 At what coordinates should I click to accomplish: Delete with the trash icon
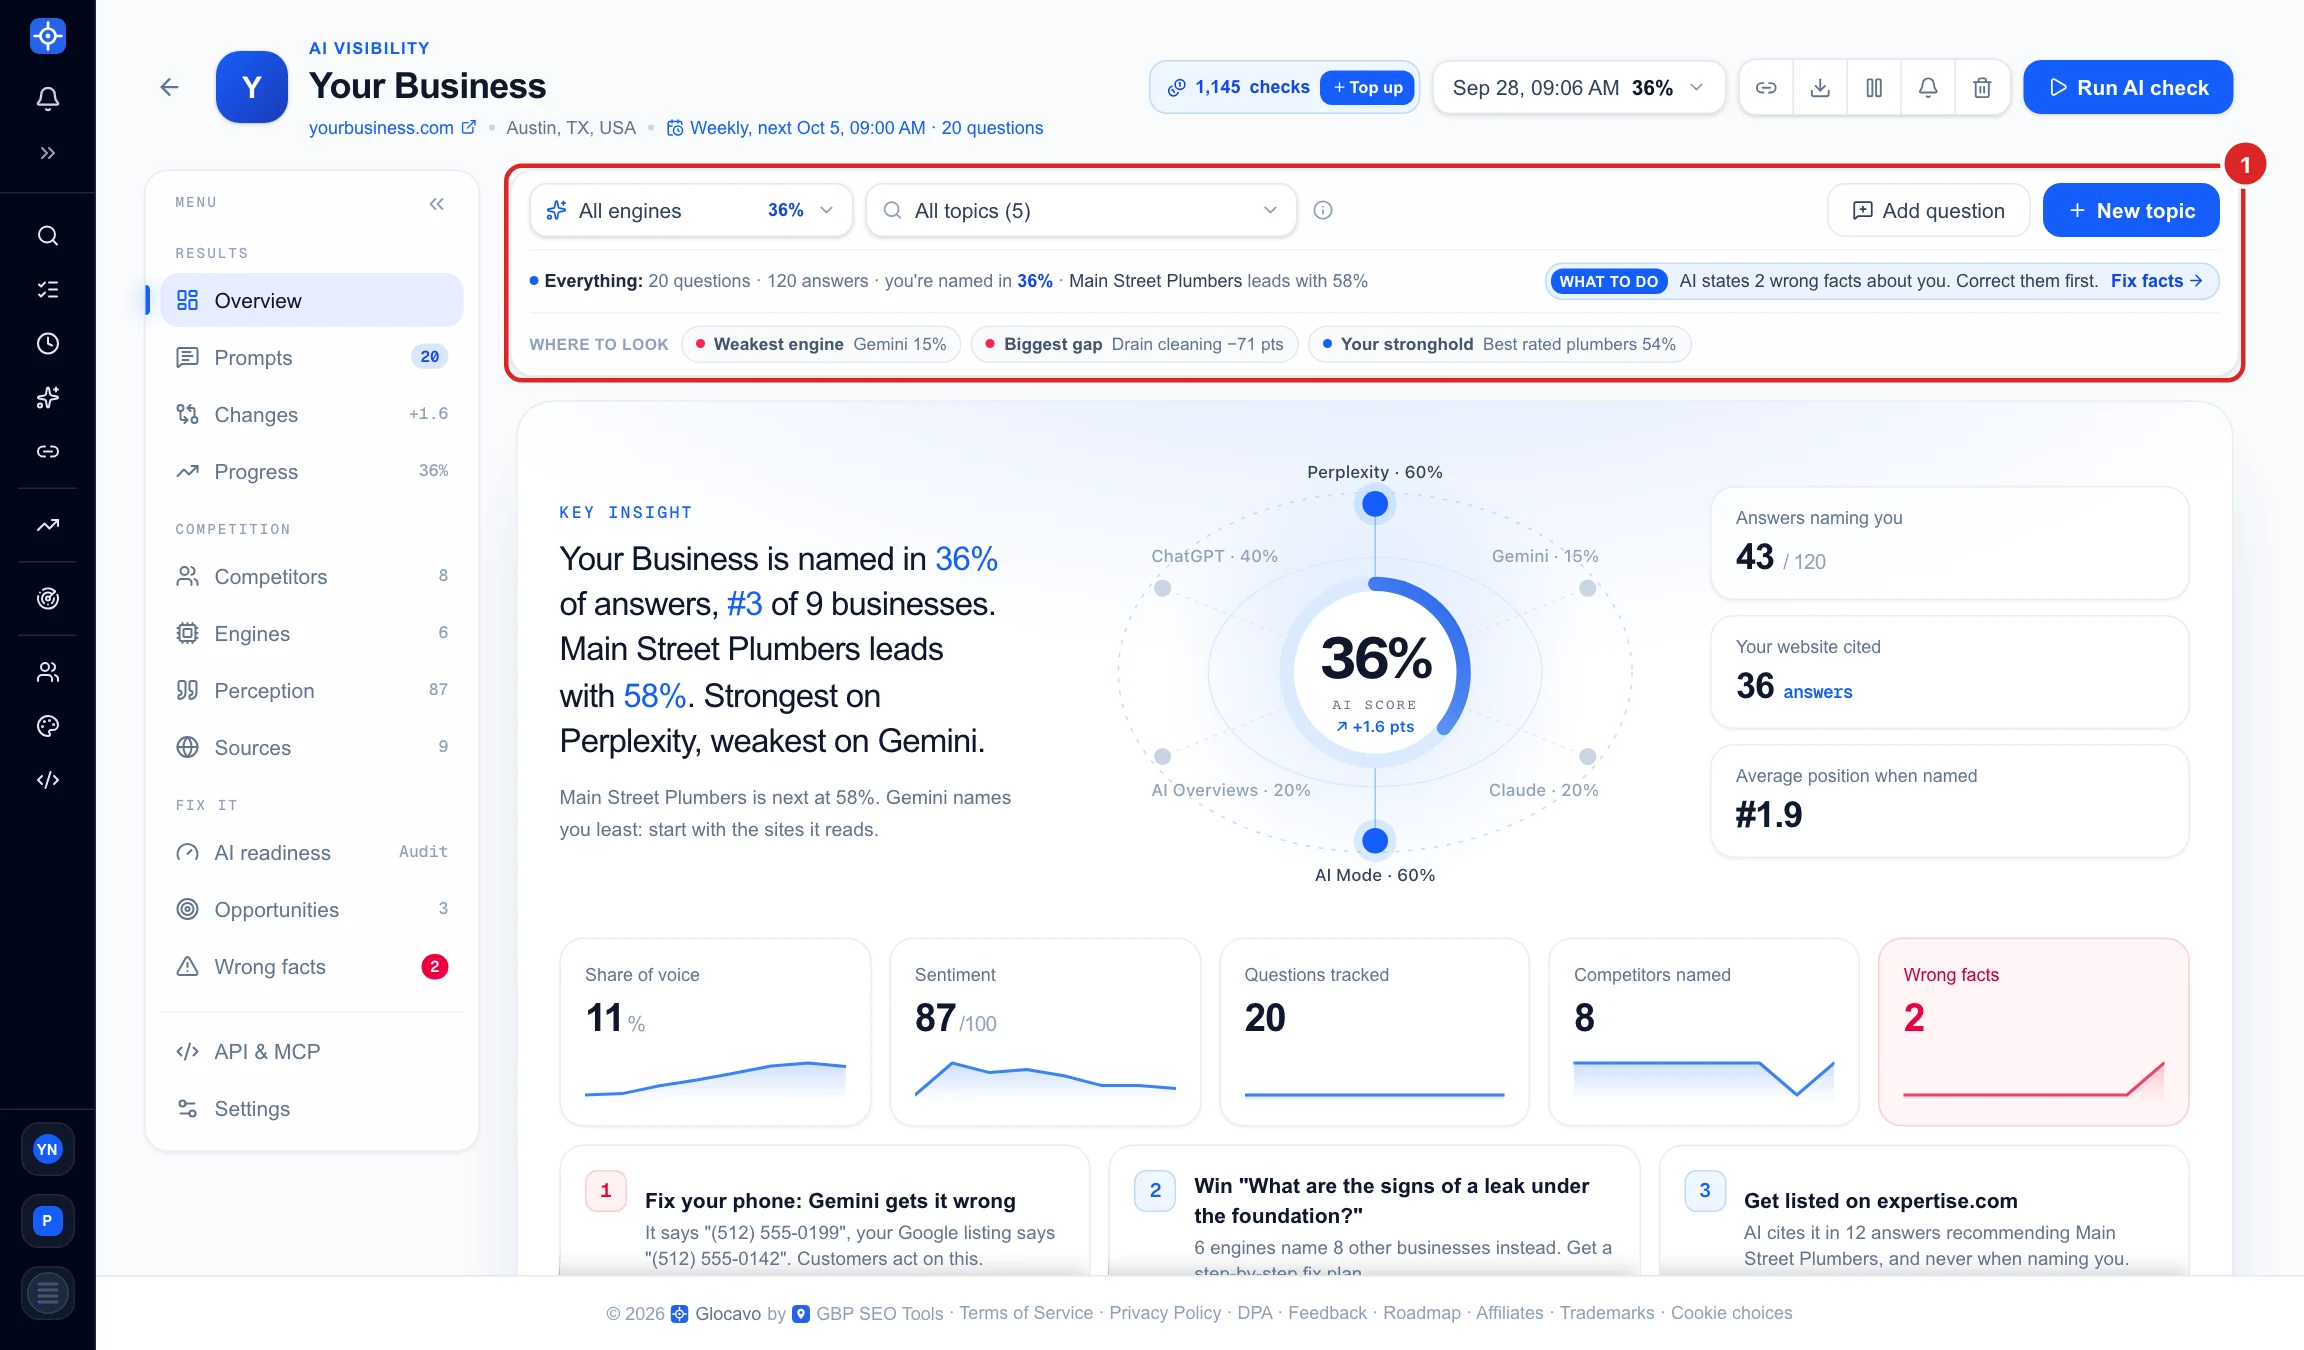pyautogui.click(x=1982, y=87)
